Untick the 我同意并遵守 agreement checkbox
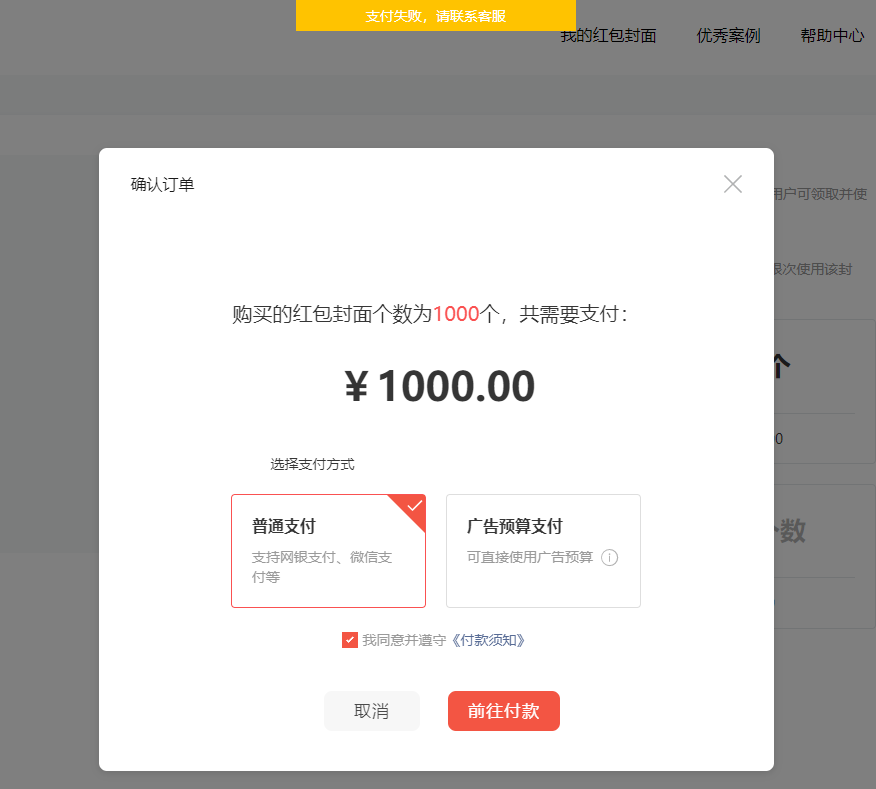The width and height of the screenshot is (876, 789). tap(350, 640)
